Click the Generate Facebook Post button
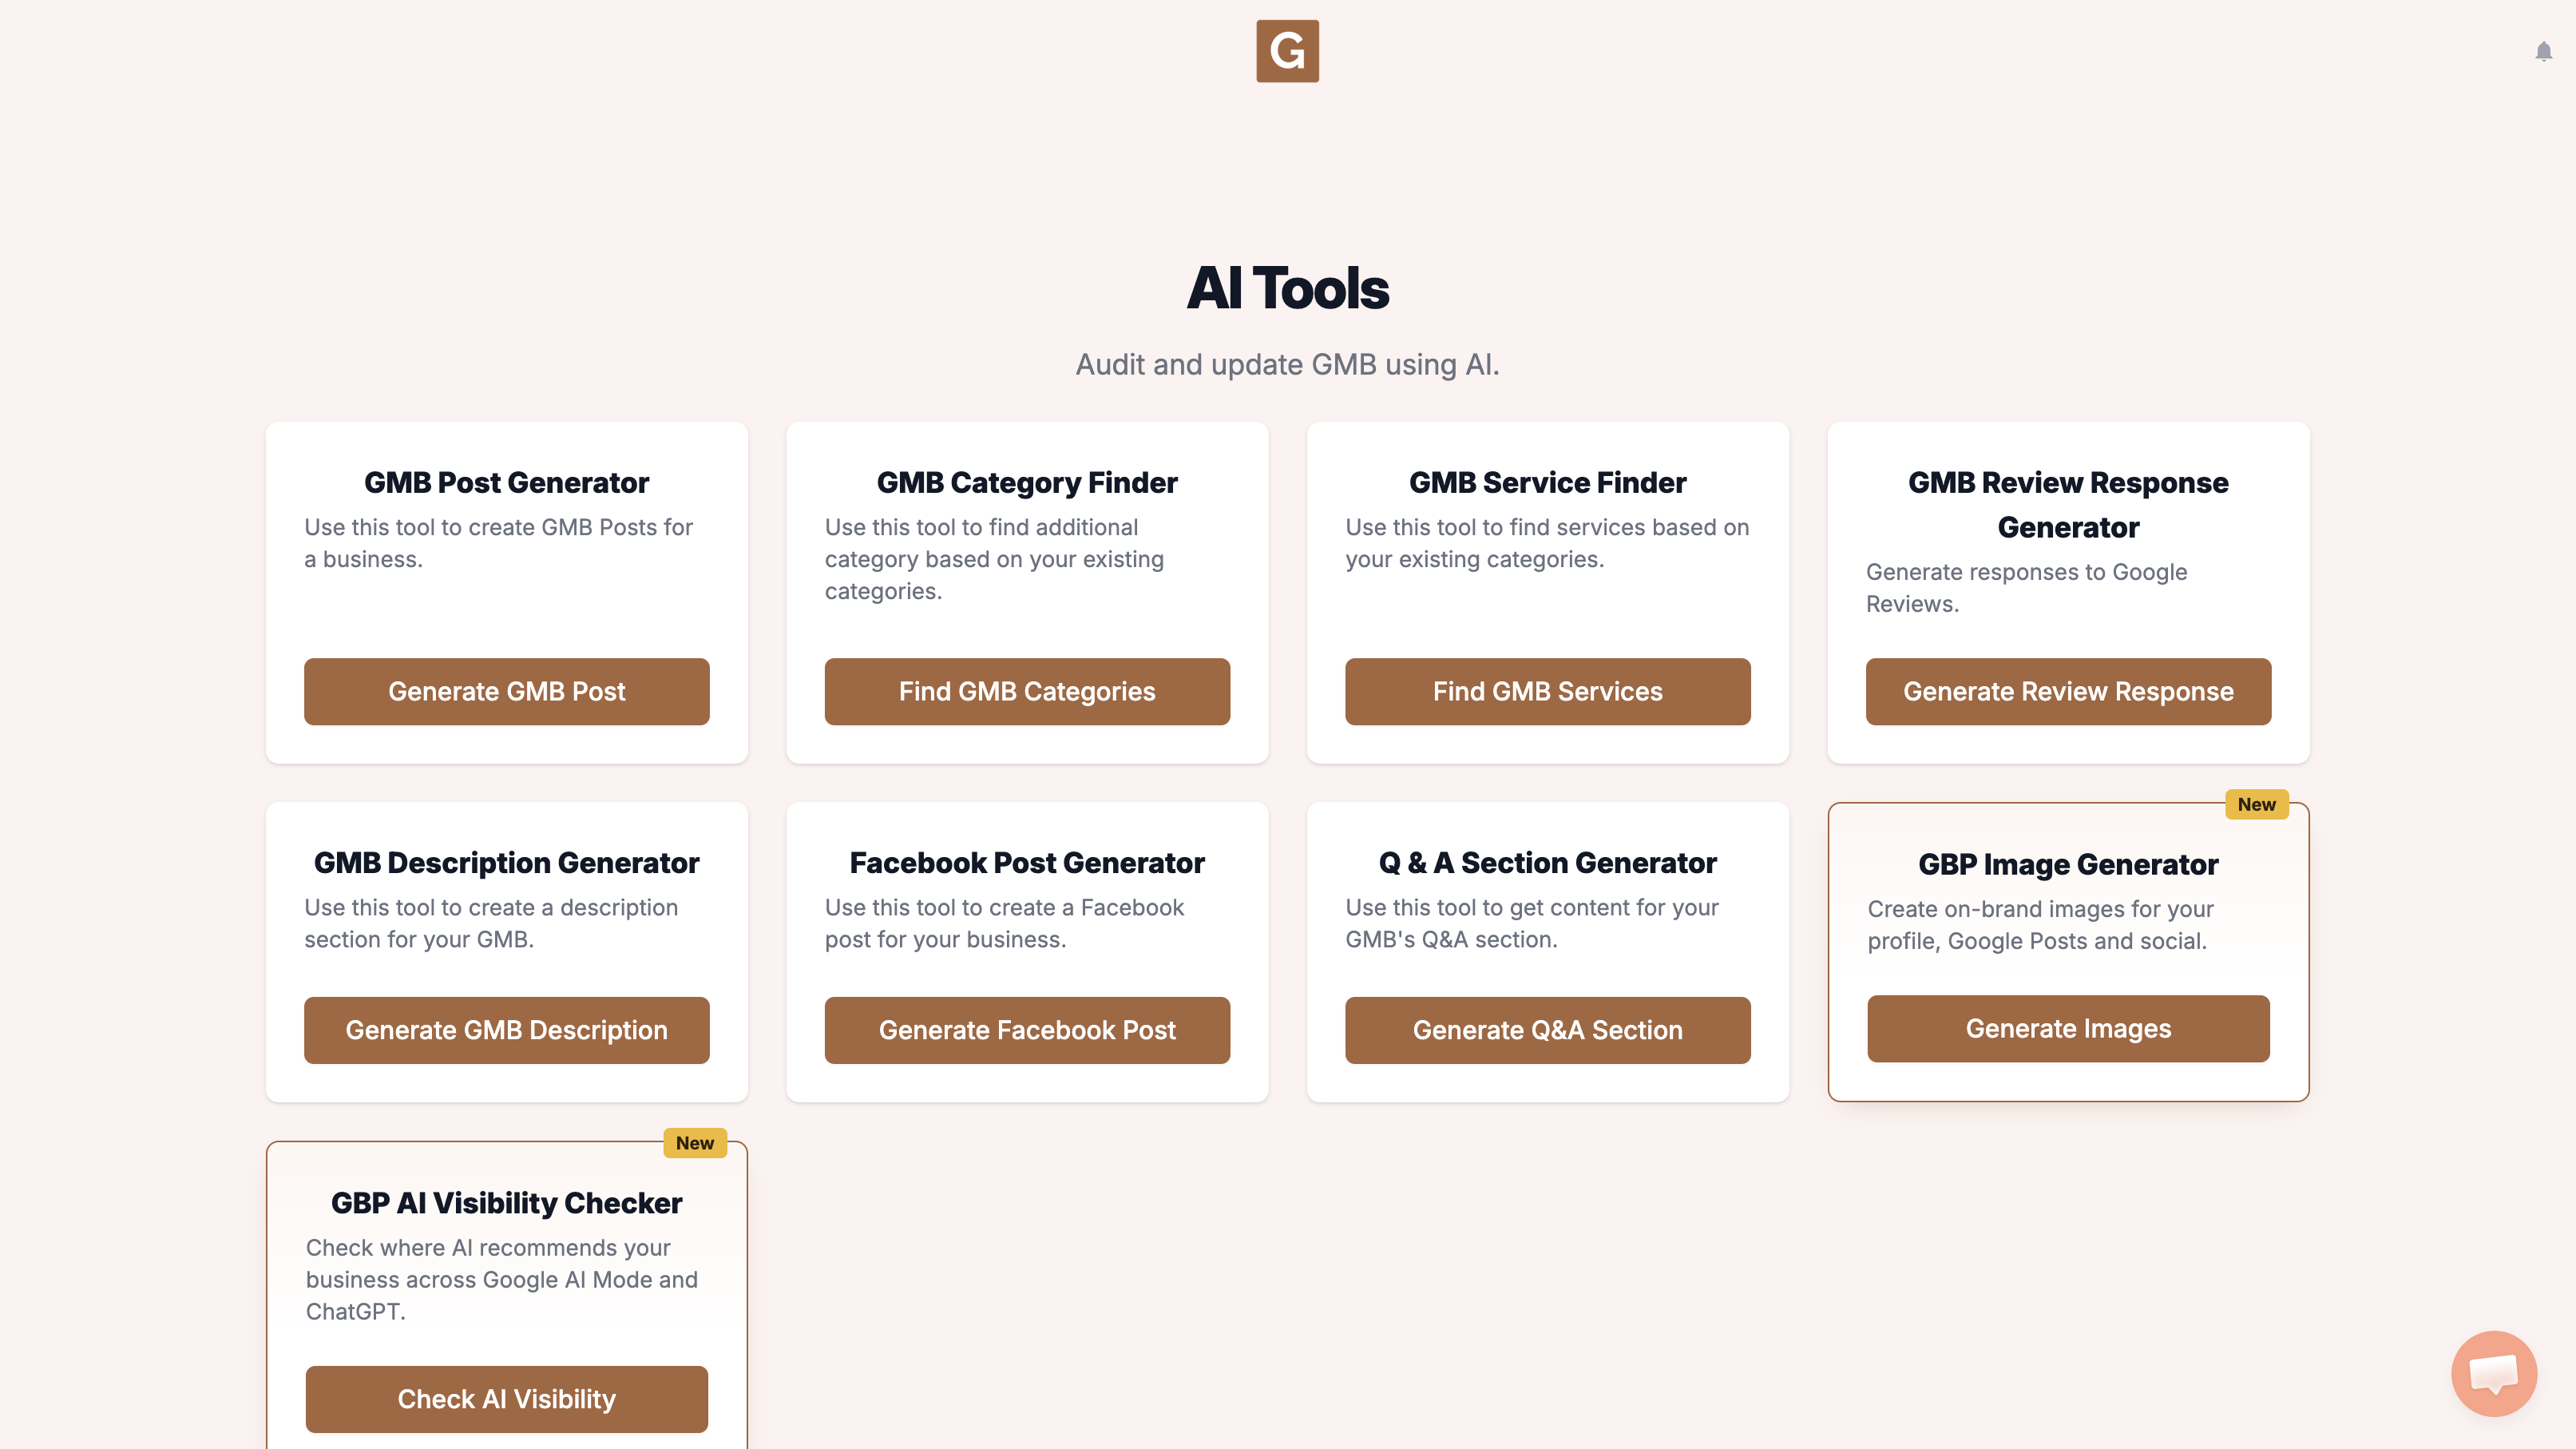 1027,1030
